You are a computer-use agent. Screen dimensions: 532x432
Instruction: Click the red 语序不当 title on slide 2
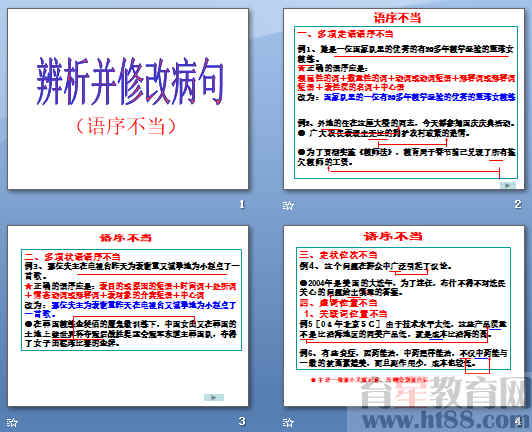coord(397,18)
